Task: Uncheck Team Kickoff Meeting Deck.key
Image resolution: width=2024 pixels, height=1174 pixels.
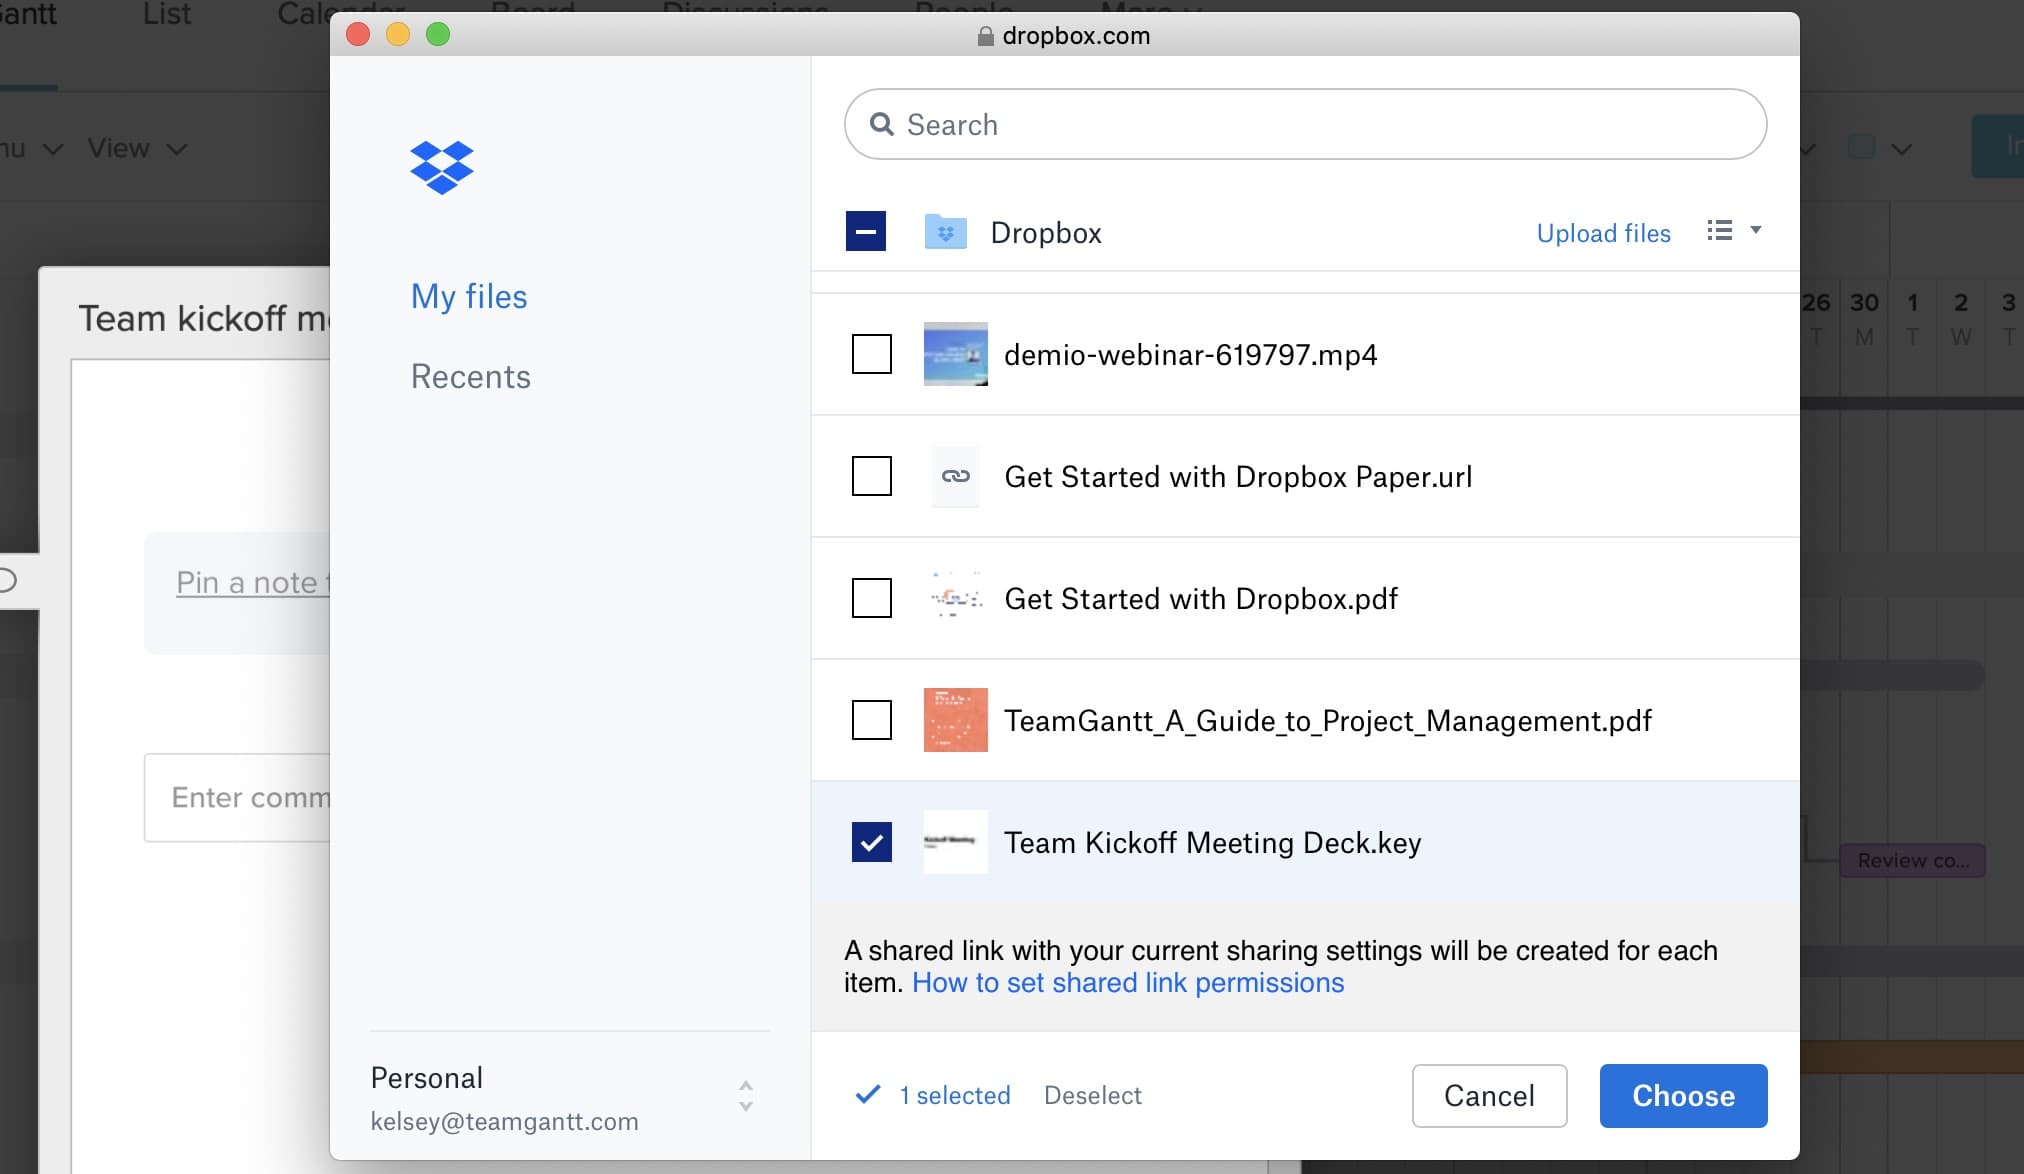Action: pyautogui.click(x=870, y=842)
